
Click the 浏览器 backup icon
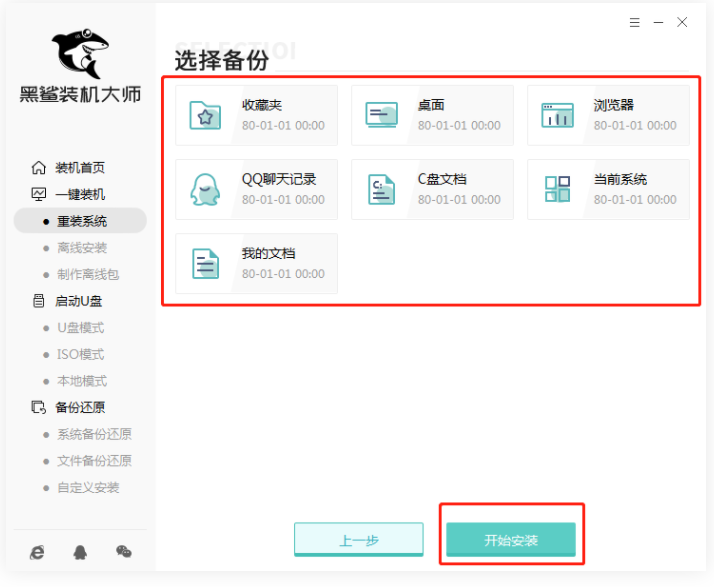pyautogui.click(x=557, y=116)
